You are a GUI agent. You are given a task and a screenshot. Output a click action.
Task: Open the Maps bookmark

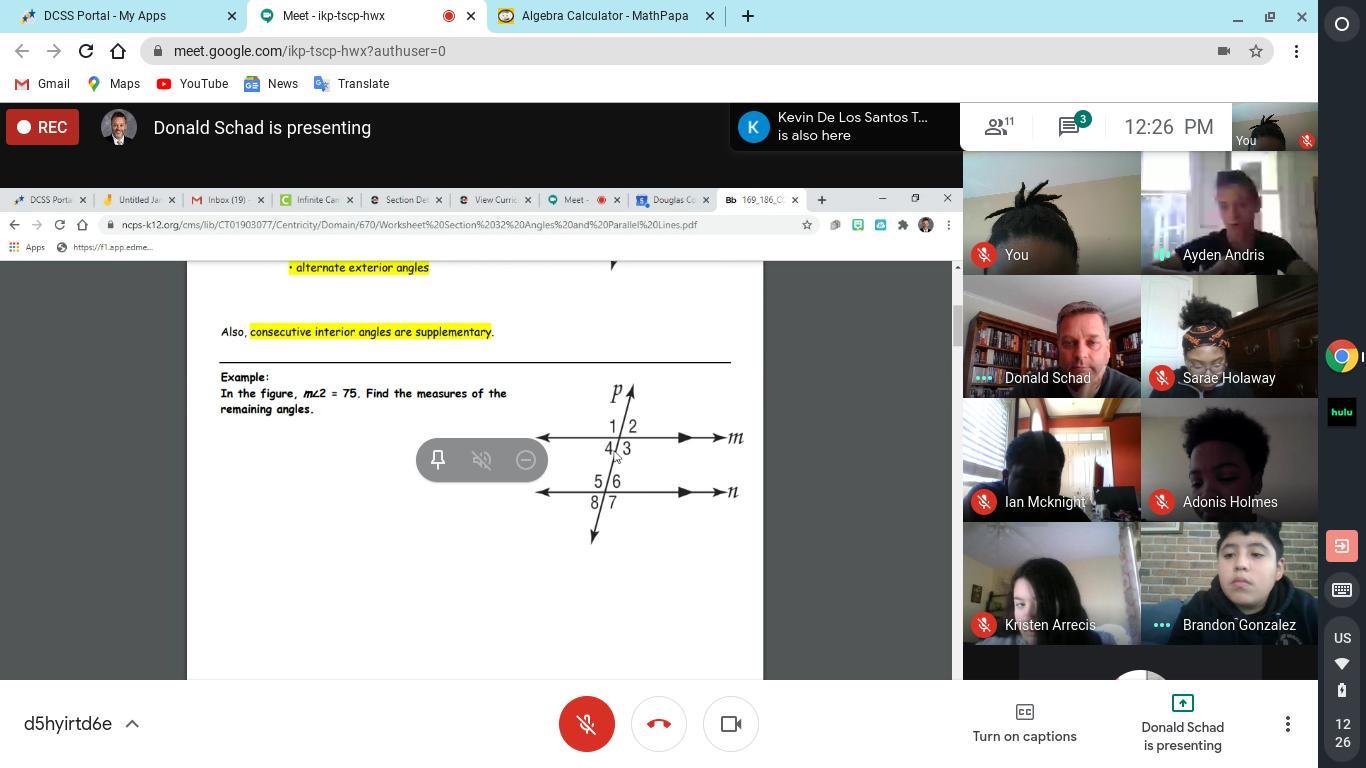113,84
